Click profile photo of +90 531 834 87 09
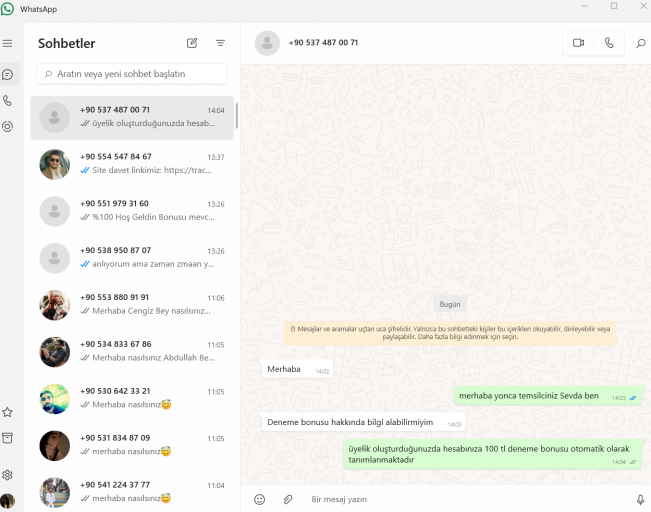651x512 pixels. (x=54, y=446)
